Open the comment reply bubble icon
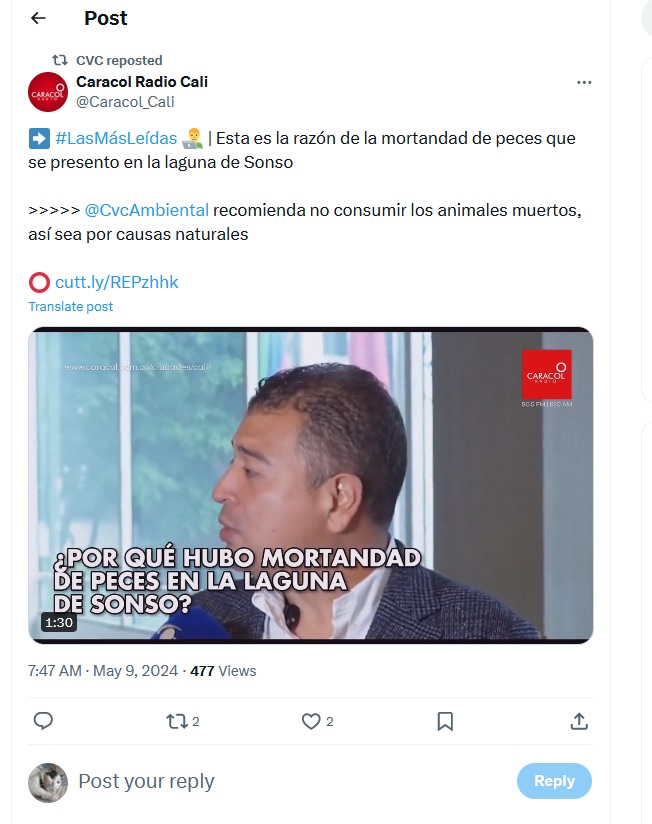This screenshot has width=652, height=824. pos(43,721)
